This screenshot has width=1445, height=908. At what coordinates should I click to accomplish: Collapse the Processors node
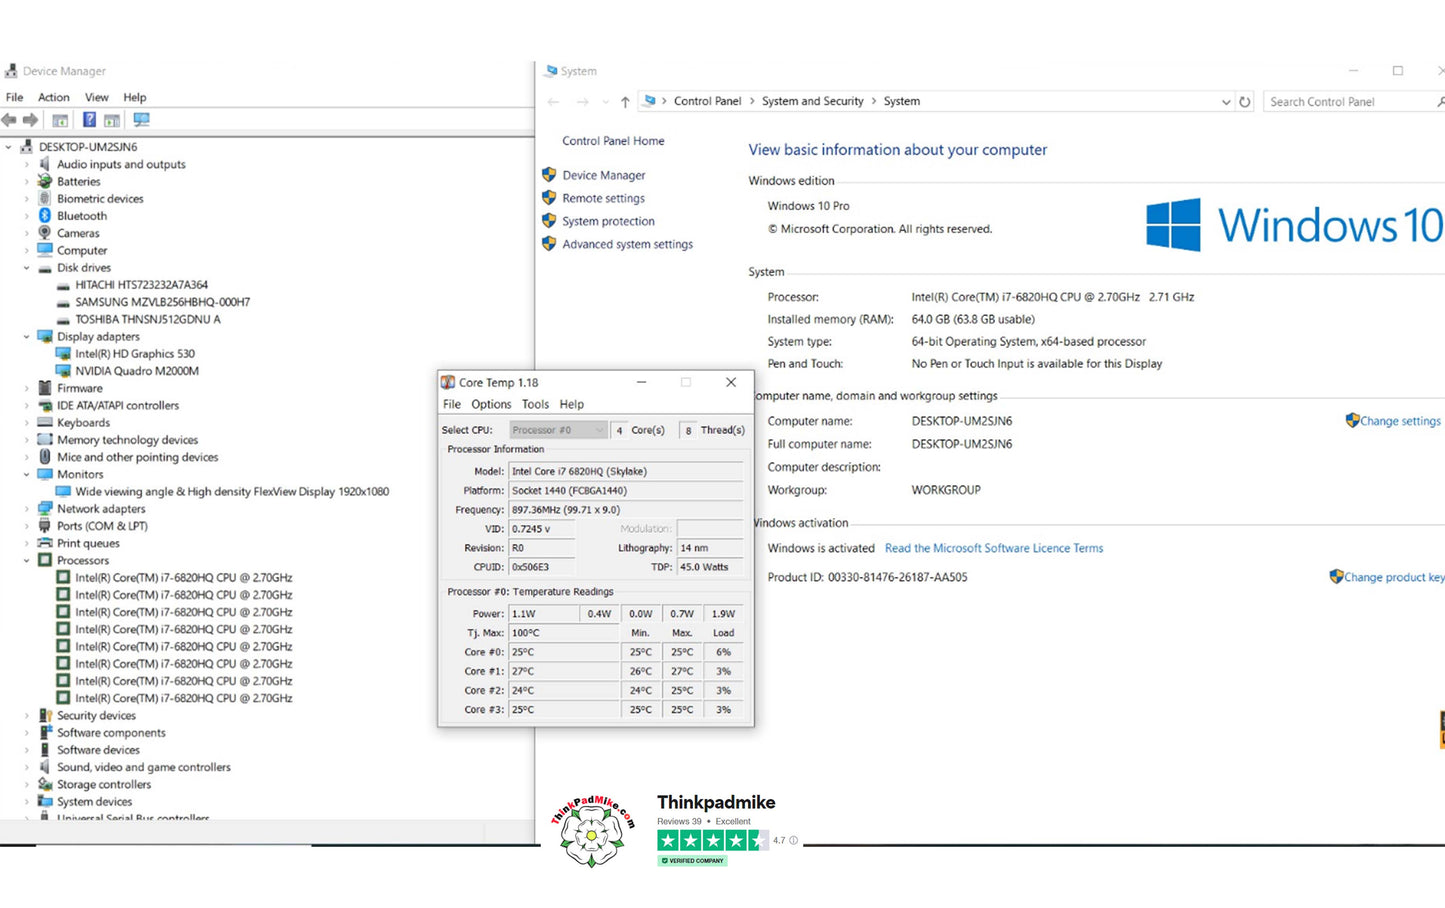(27, 561)
